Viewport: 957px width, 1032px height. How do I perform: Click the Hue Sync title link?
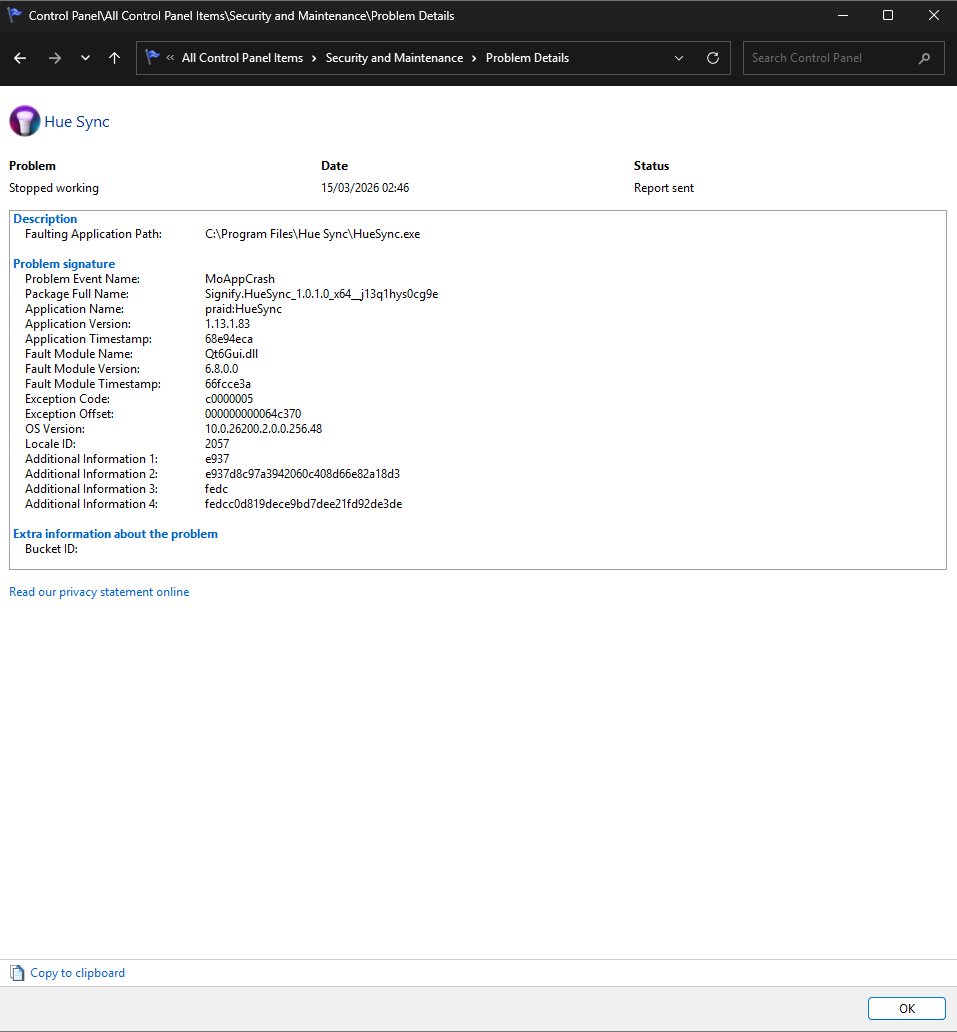77,122
